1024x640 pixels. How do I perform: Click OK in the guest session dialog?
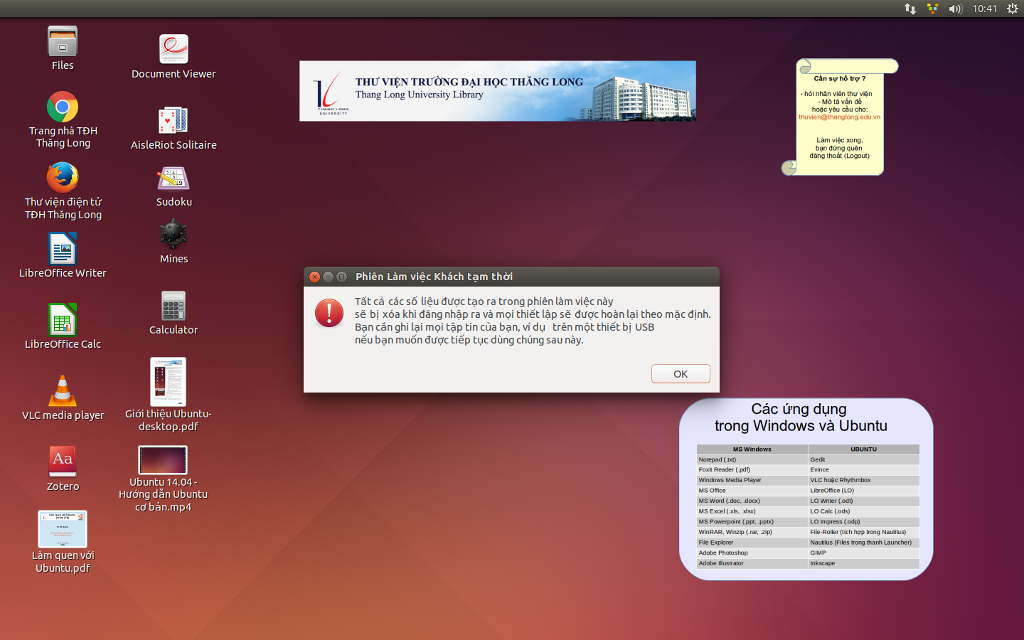tap(680, 374)
